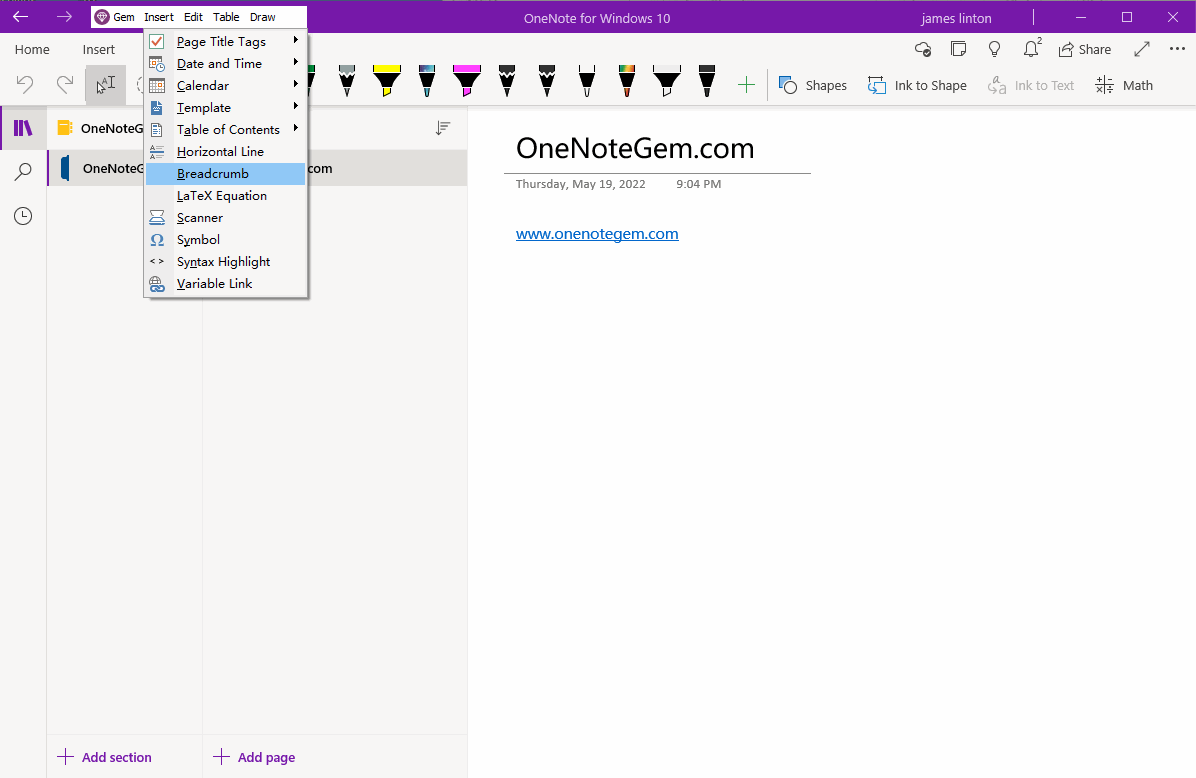The image size is (1196, 778).
Task: Click Add page
Action: [x=254, y=757]
